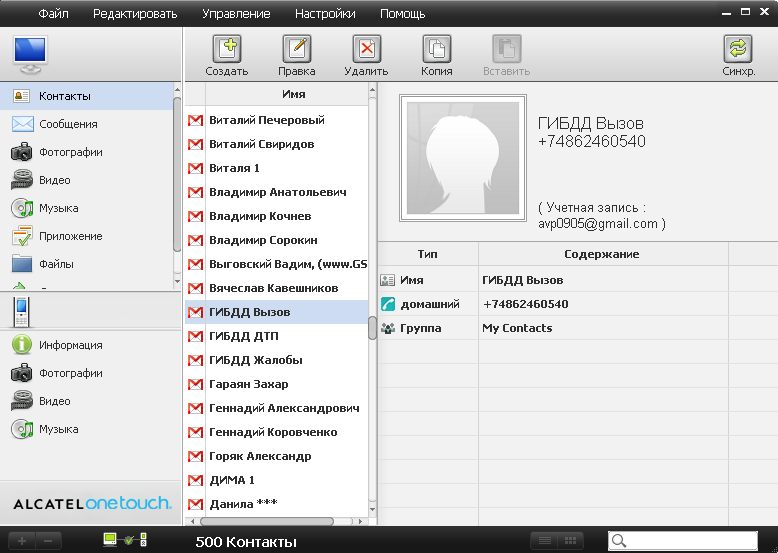Screen dimensions: 778x553
Task: Select the highlighted ГИБДД Вызов list row
Action: tap(276, 312)
